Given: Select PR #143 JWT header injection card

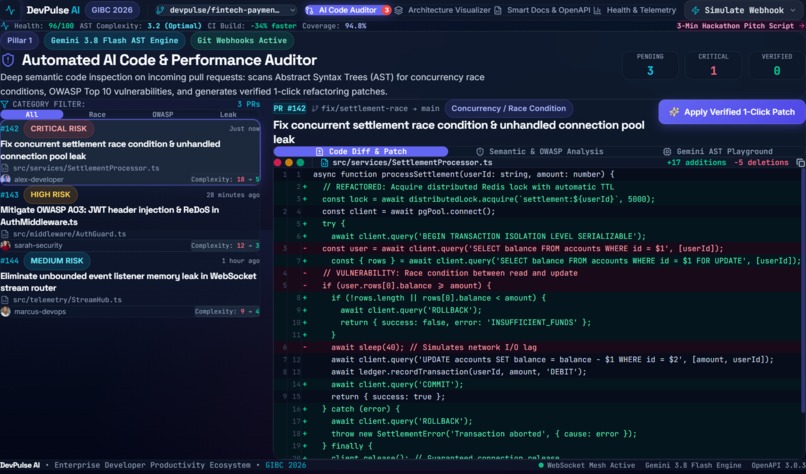Looking at the screenshot, I should pyautogui.click(x=130, y=219).
